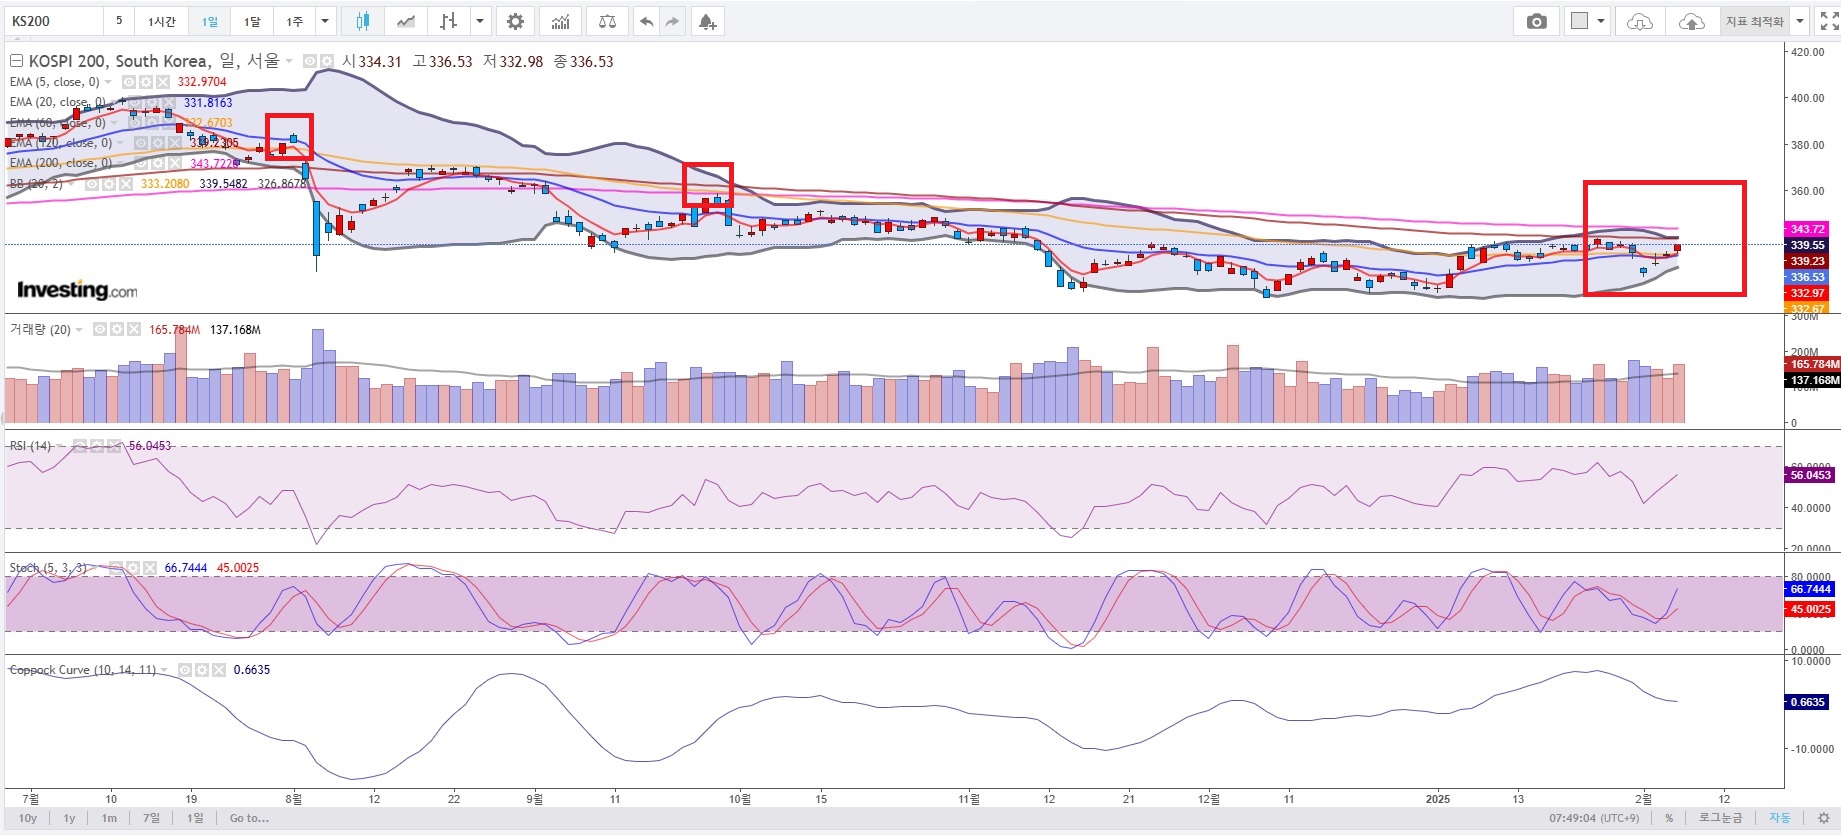Toggle visibility of the KOSPI 200 series
The image size is (1841, 835).
pyautogui.click(x=310, y=61)
